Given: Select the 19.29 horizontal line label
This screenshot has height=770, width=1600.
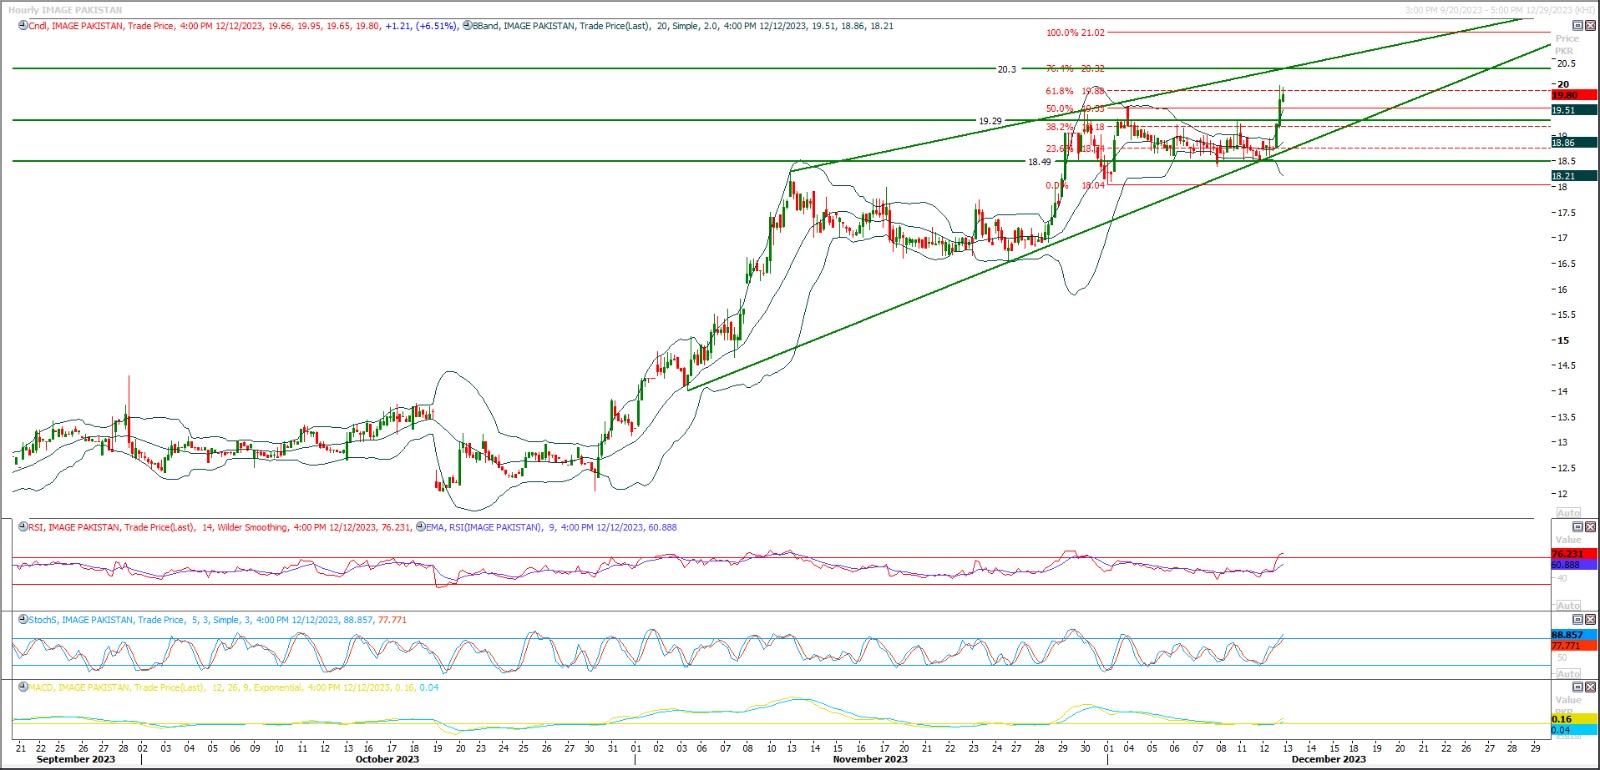Looking at the screenshot, I should coord(989,121).
